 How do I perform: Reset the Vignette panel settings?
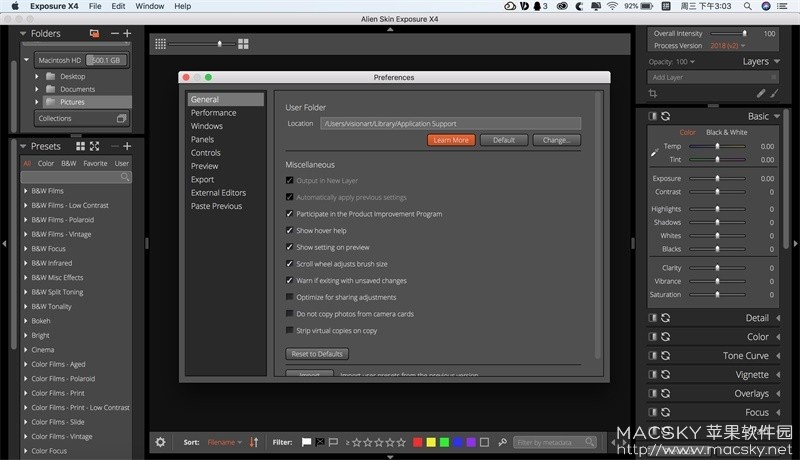[666, 374]
